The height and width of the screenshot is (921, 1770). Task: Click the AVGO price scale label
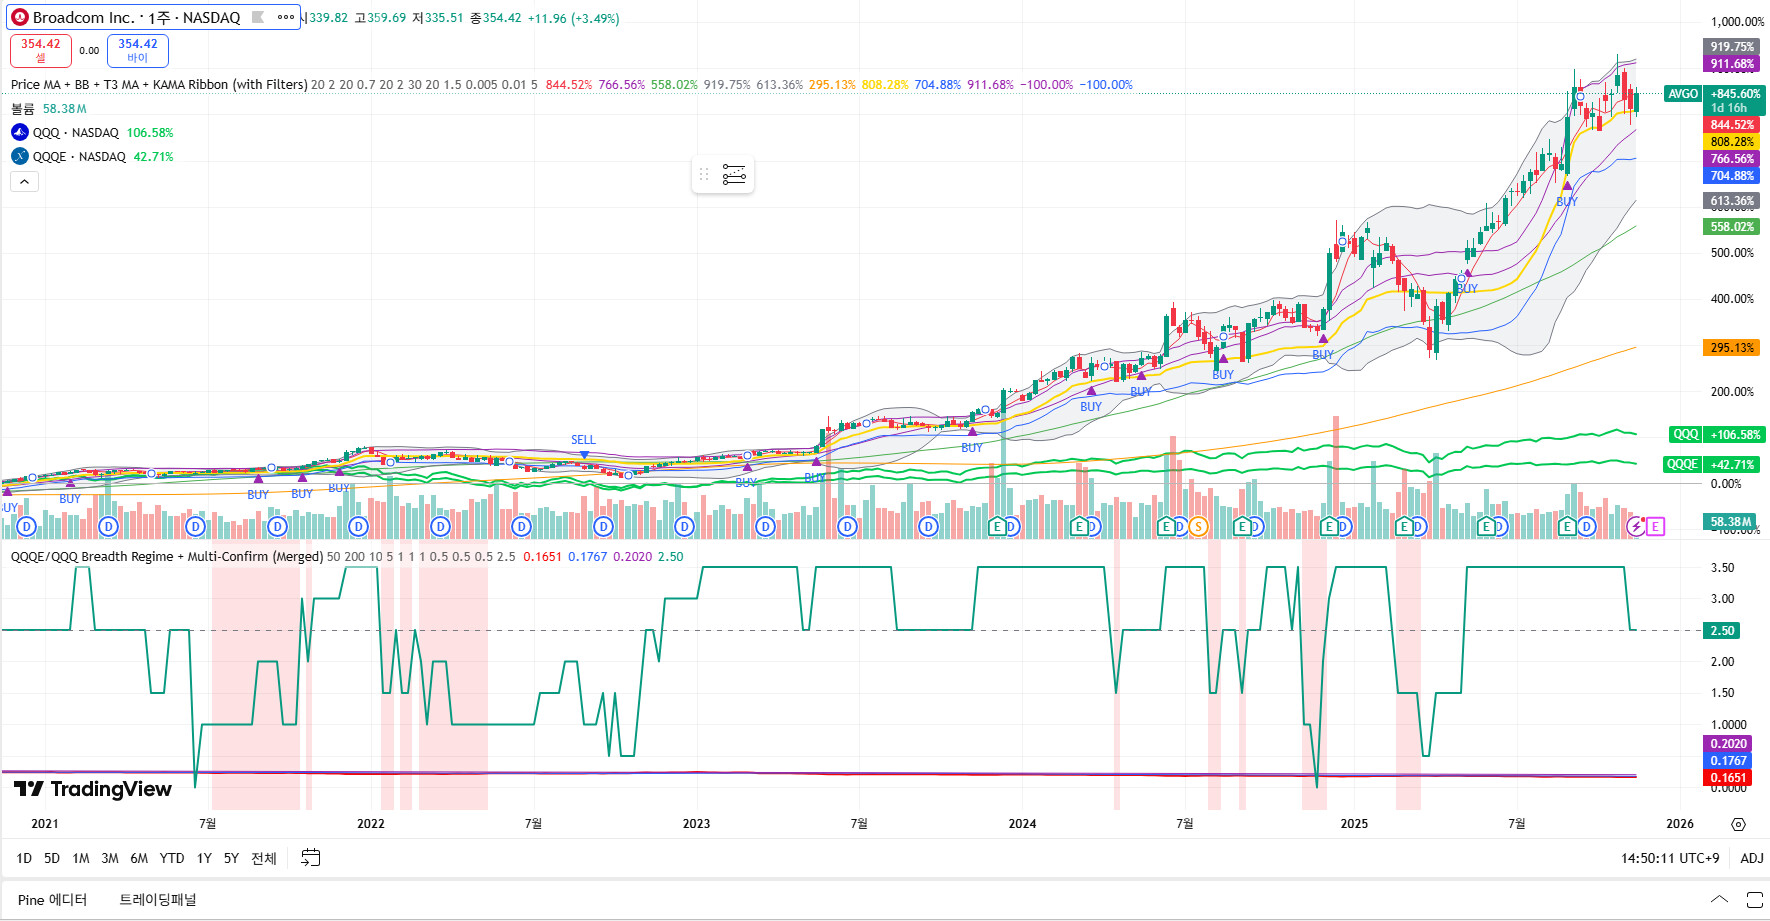1683,94
